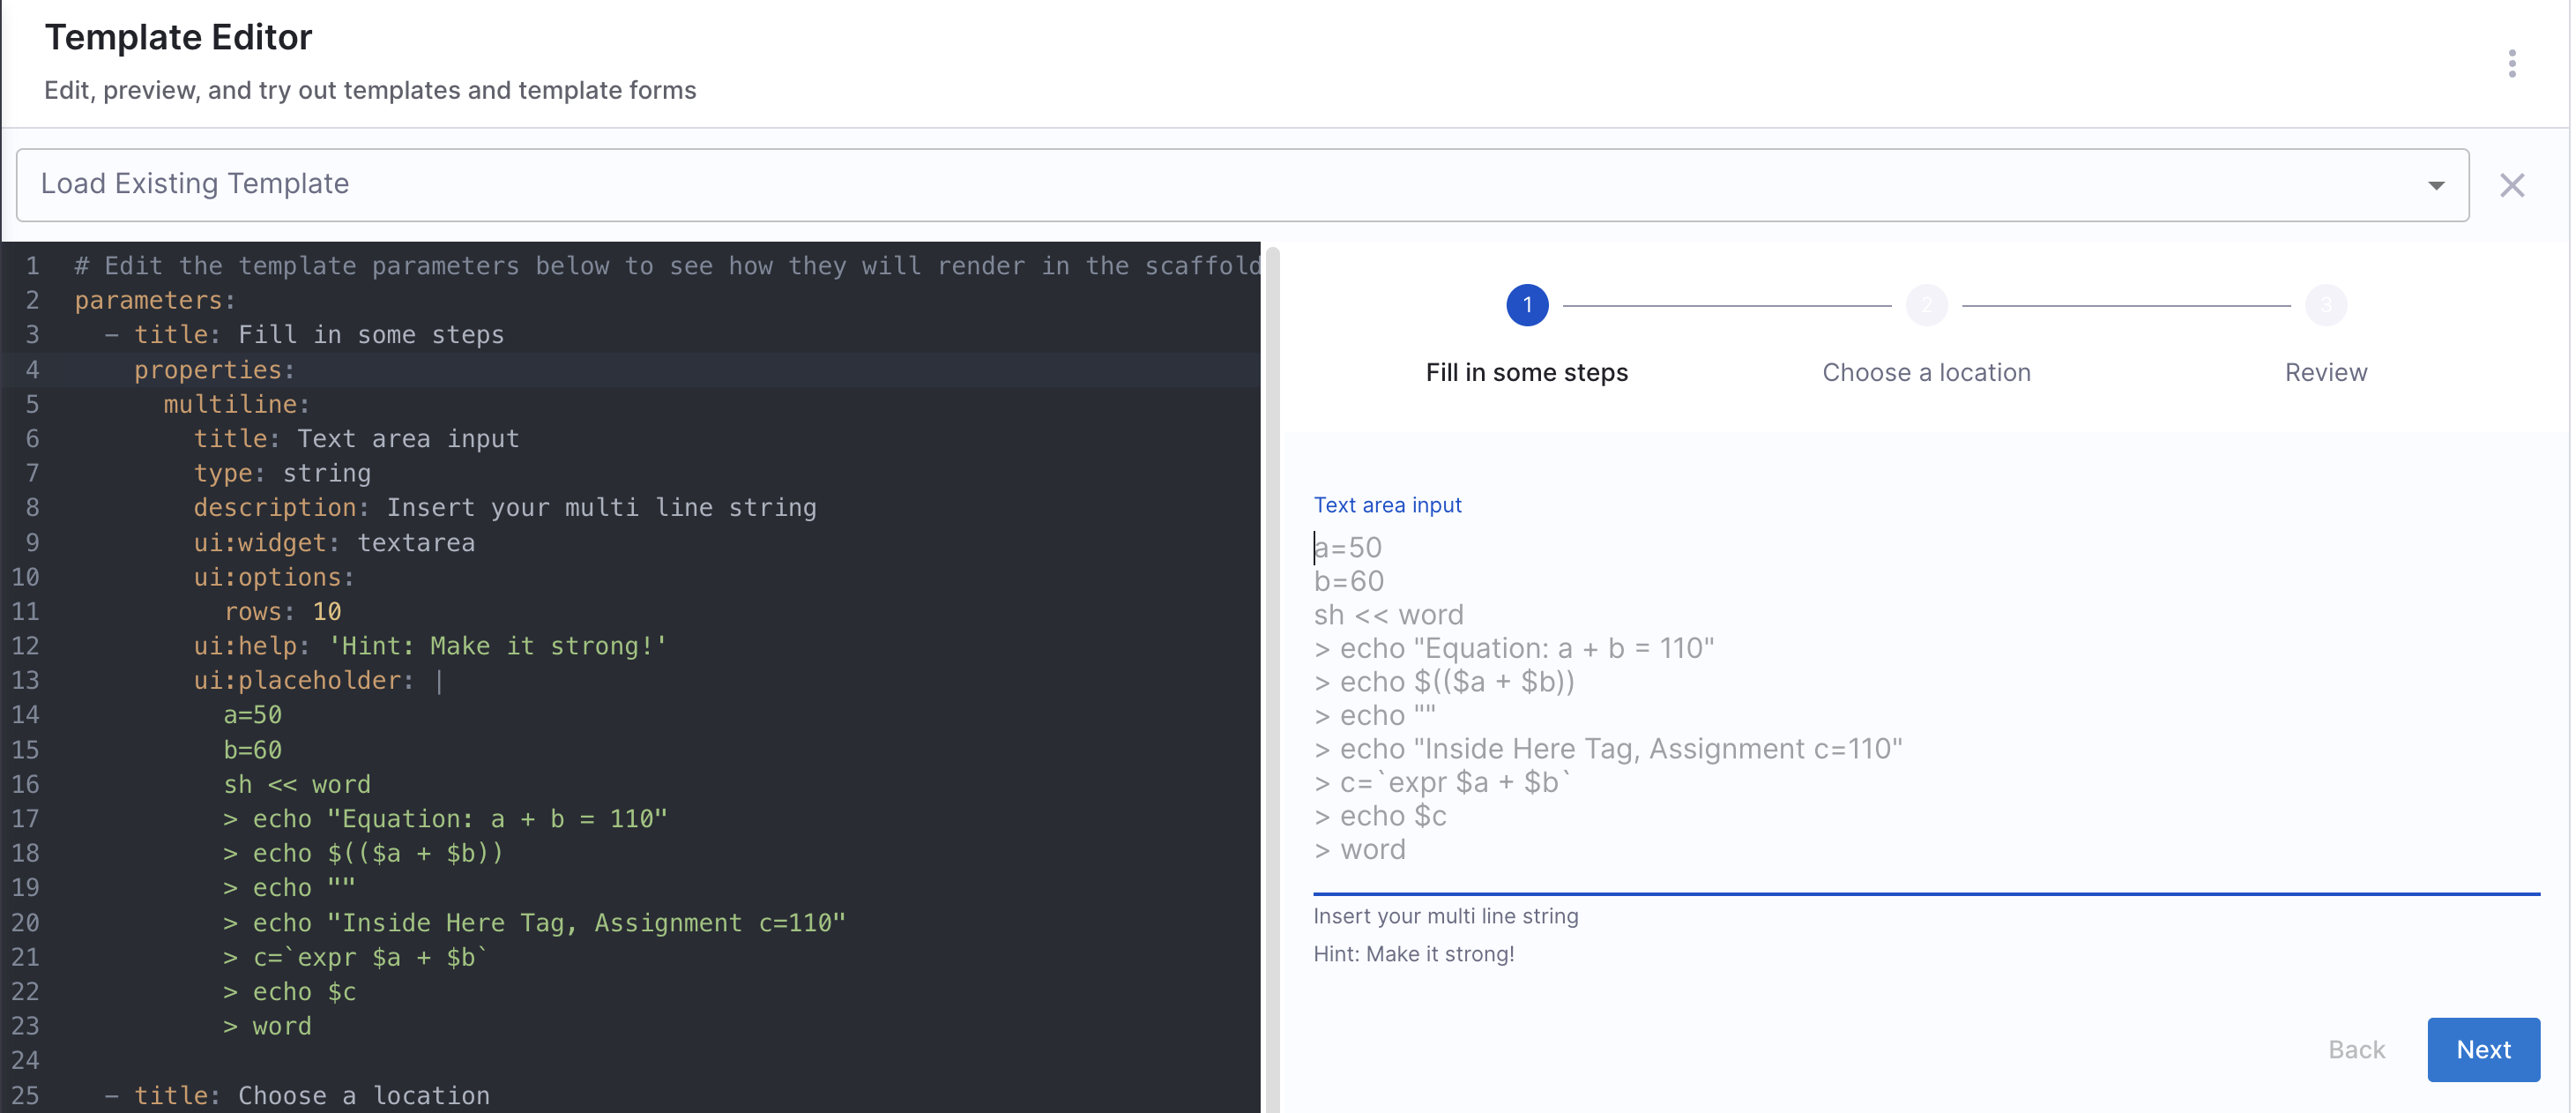
Task: Open the three-dot kebab menu
Action: (x=2511, y=63)
